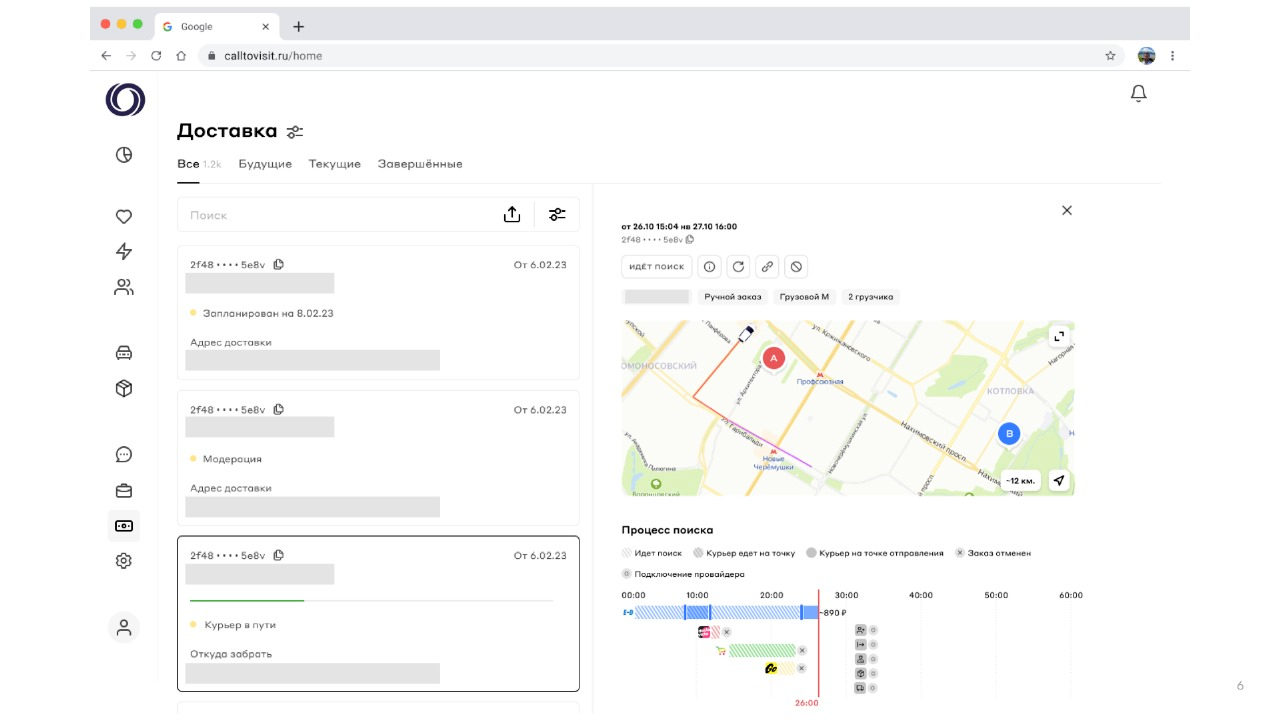Open settings sliders next to Доставка title
1280x720 pixels.
click(295, 132)
